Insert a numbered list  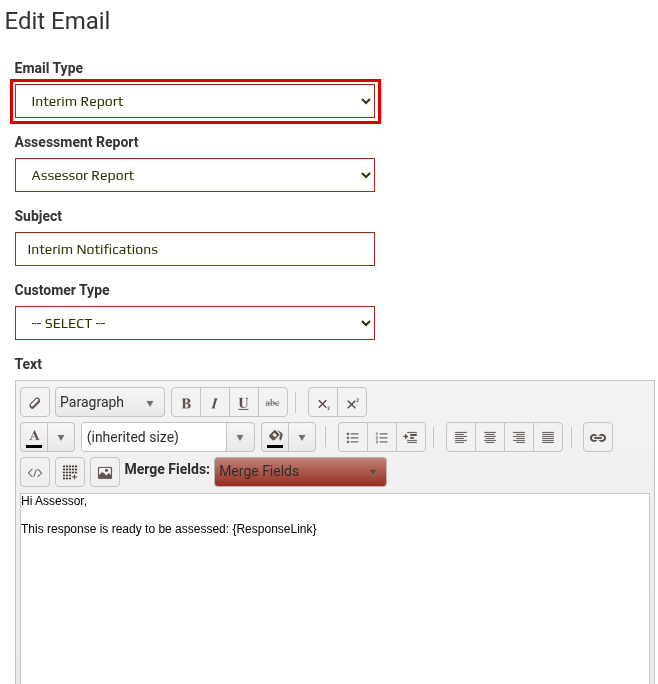tap(382, 437)
